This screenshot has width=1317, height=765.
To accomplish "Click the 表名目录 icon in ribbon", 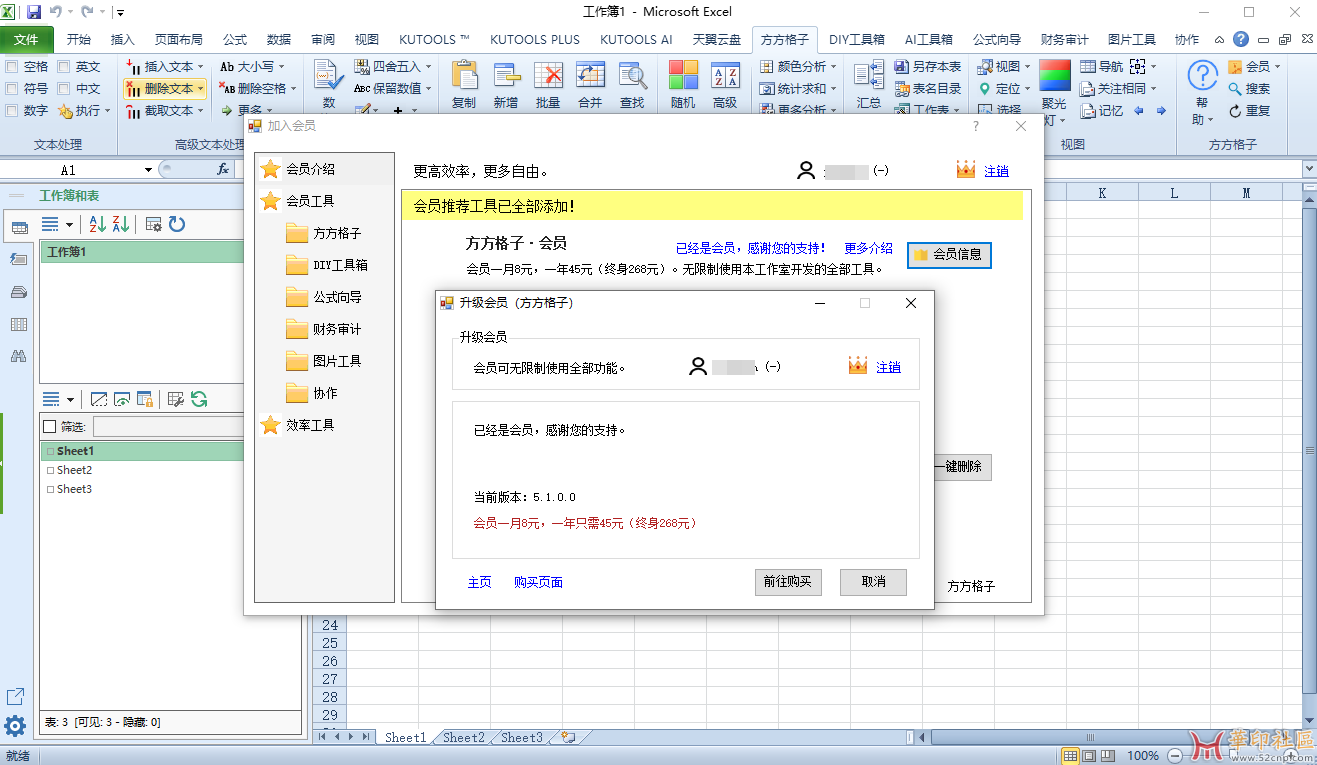I will click(901, 88).
